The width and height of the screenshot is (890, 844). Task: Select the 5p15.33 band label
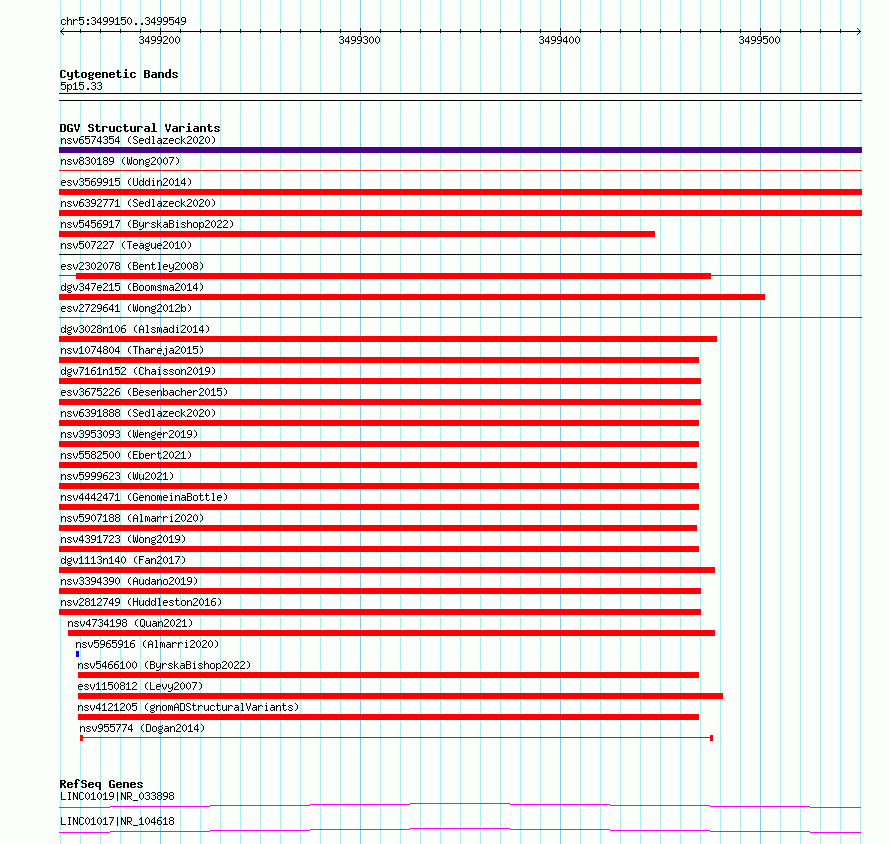[x=81, y=86]
